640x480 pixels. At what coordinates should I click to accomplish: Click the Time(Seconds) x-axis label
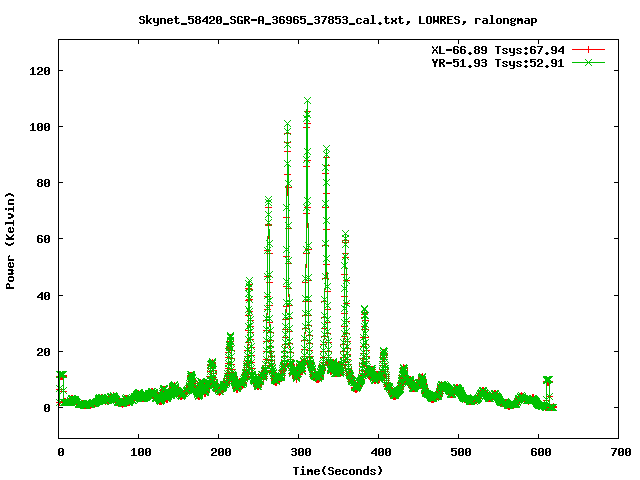tap(338, 471)
